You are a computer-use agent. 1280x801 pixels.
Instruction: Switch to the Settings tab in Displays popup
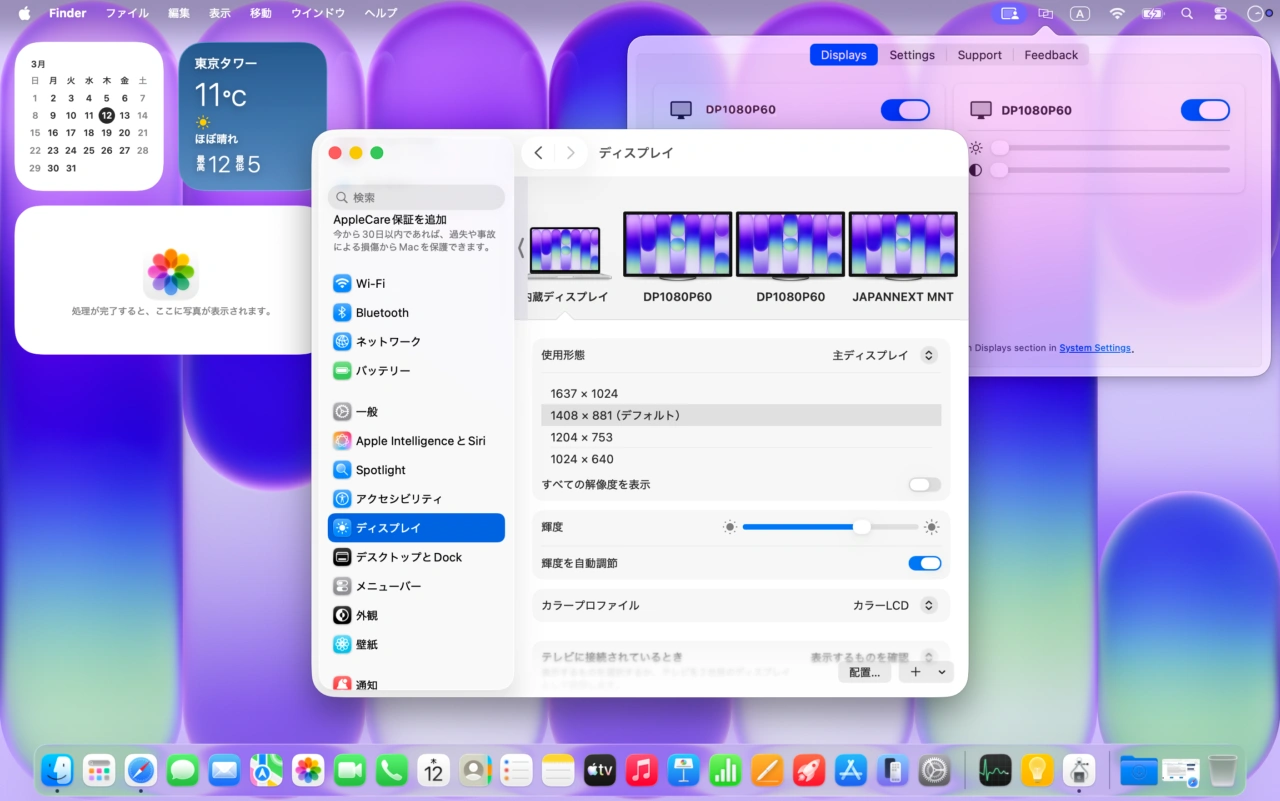click(911, 55)
